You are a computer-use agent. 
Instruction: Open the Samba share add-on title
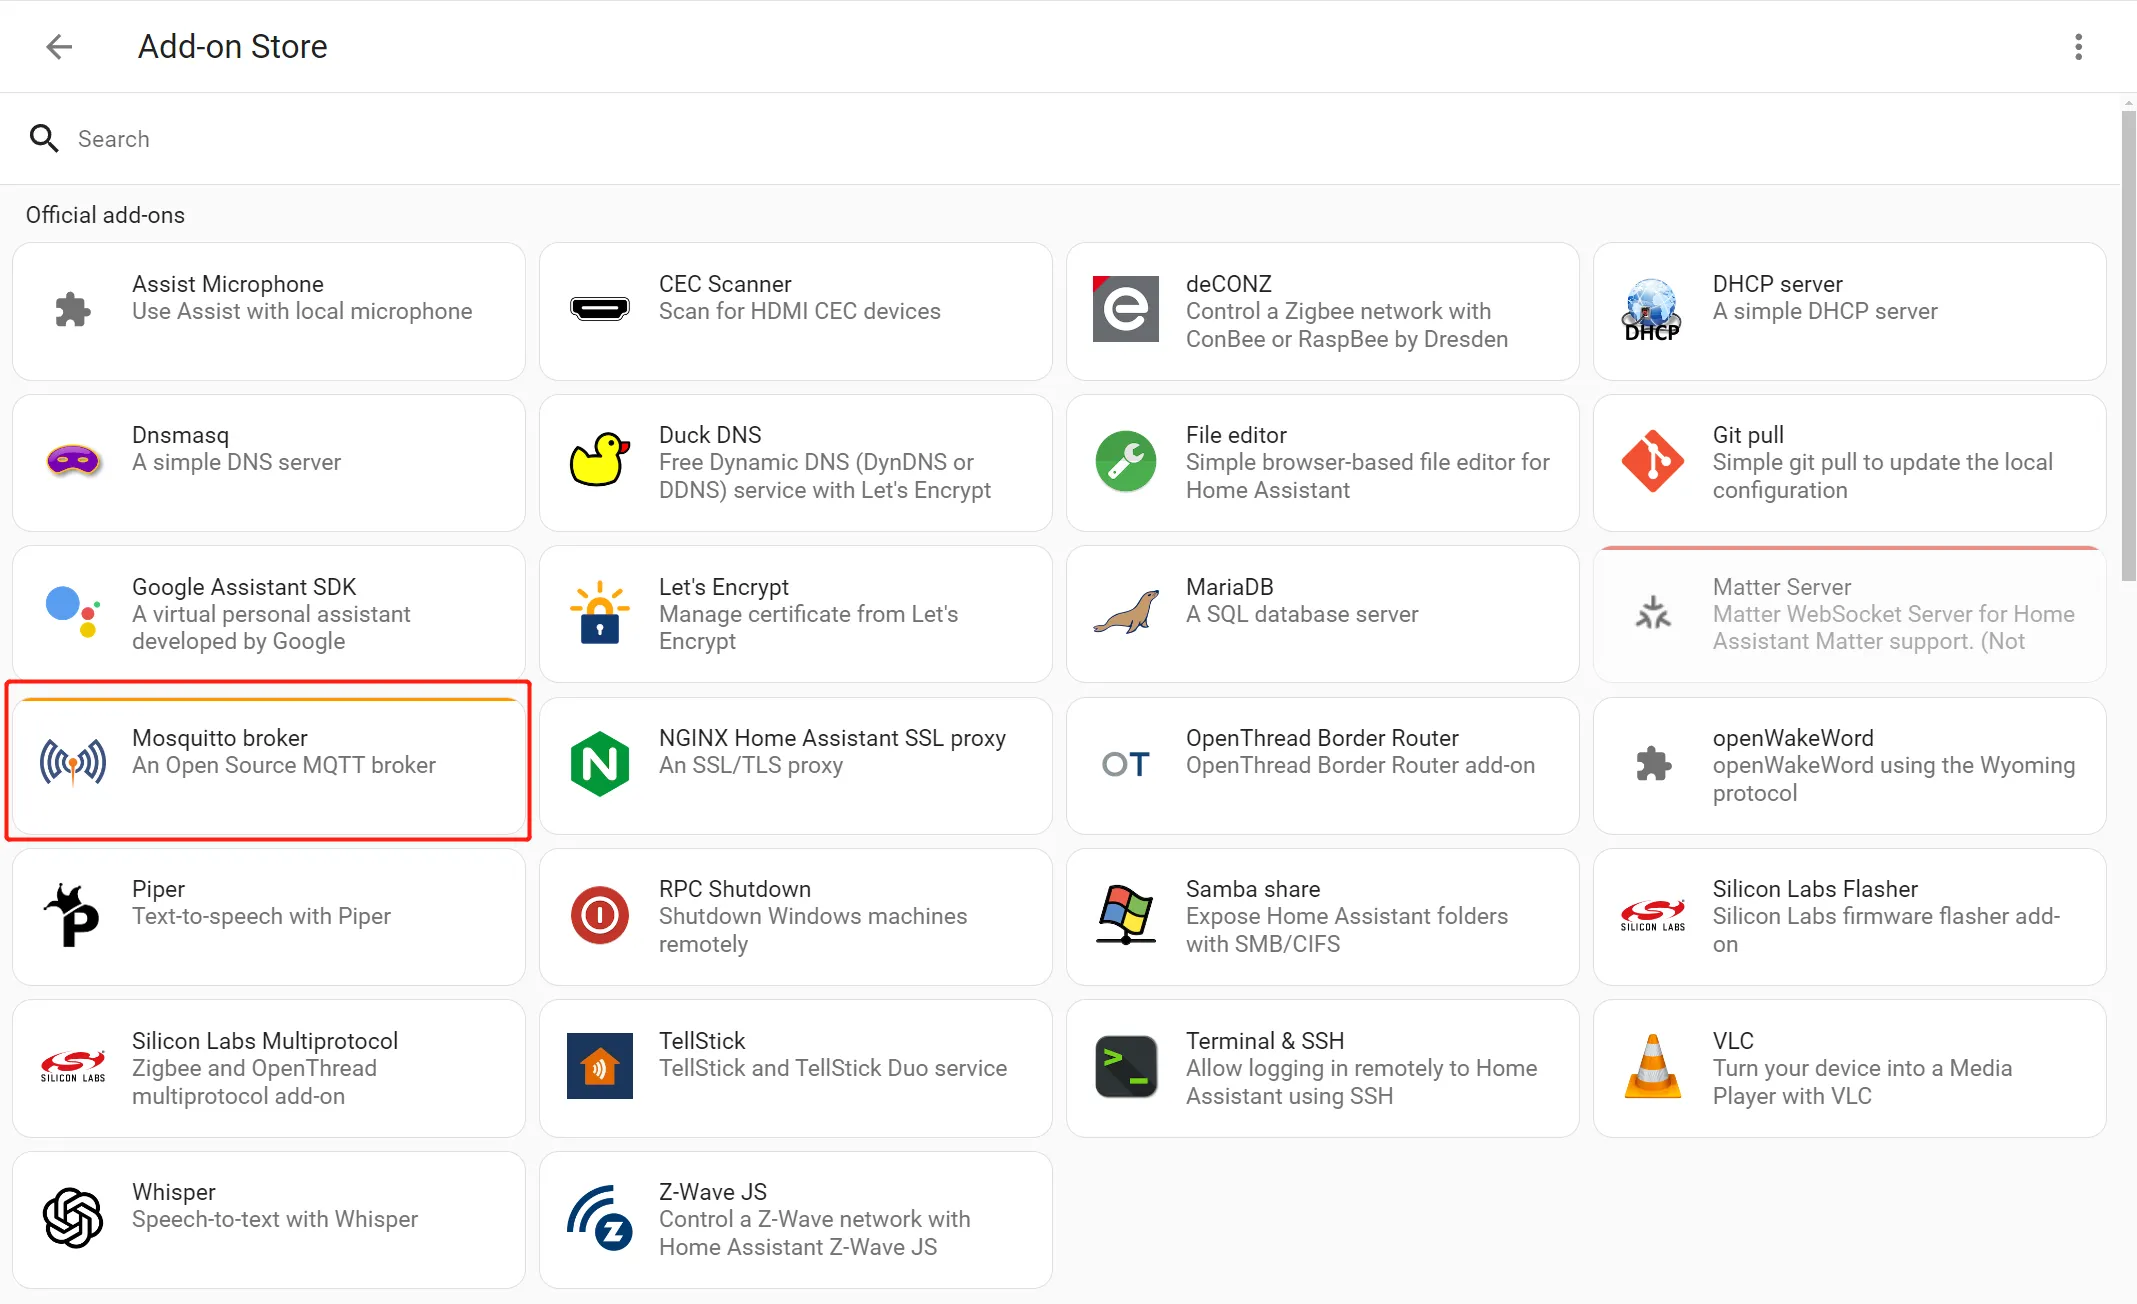pyautogui.click(x=1253, y=889)
